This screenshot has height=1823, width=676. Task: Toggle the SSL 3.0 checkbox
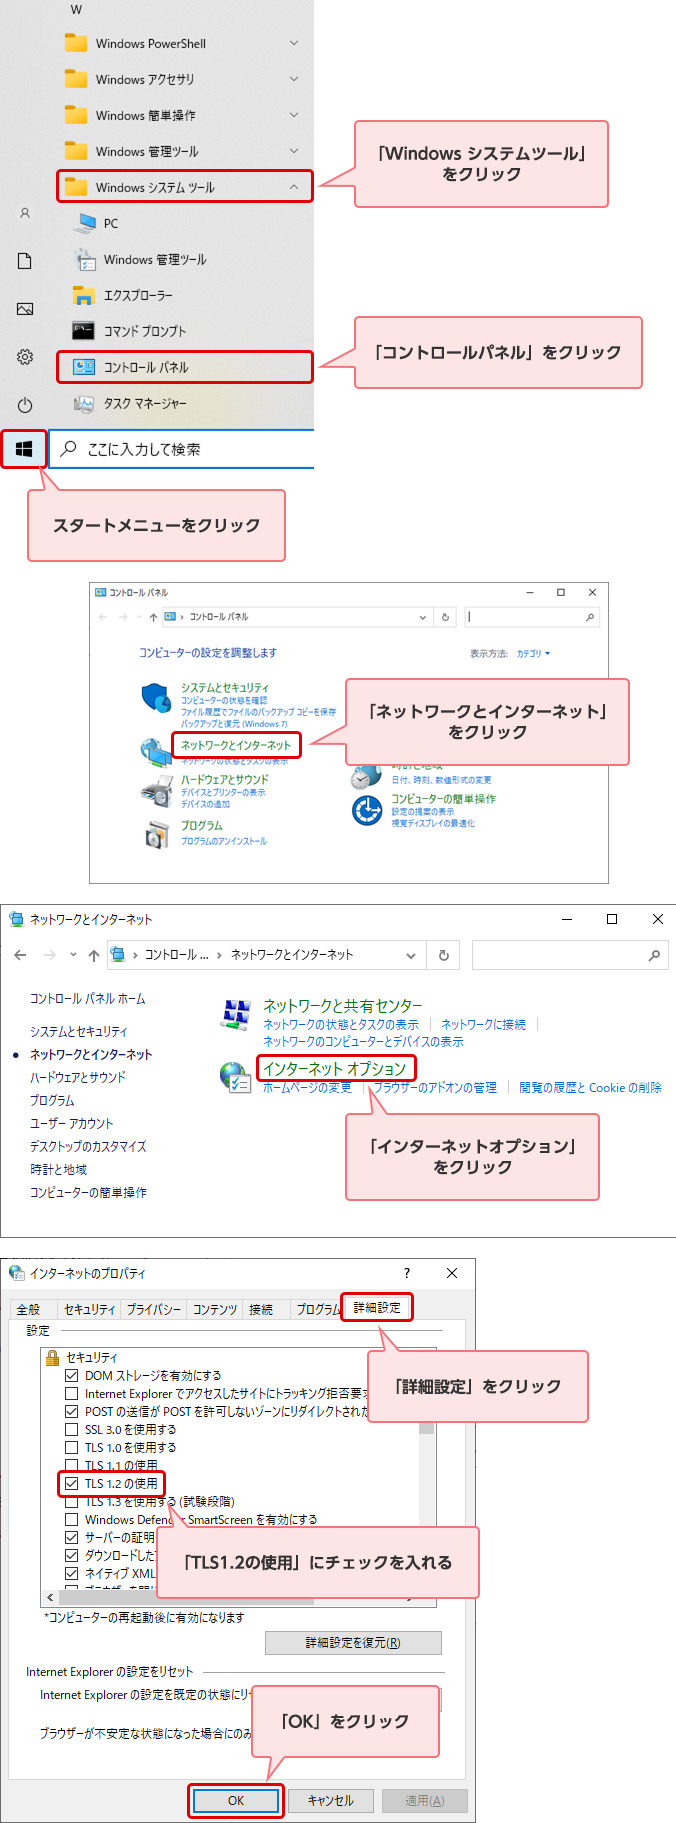coord(71,1429)
